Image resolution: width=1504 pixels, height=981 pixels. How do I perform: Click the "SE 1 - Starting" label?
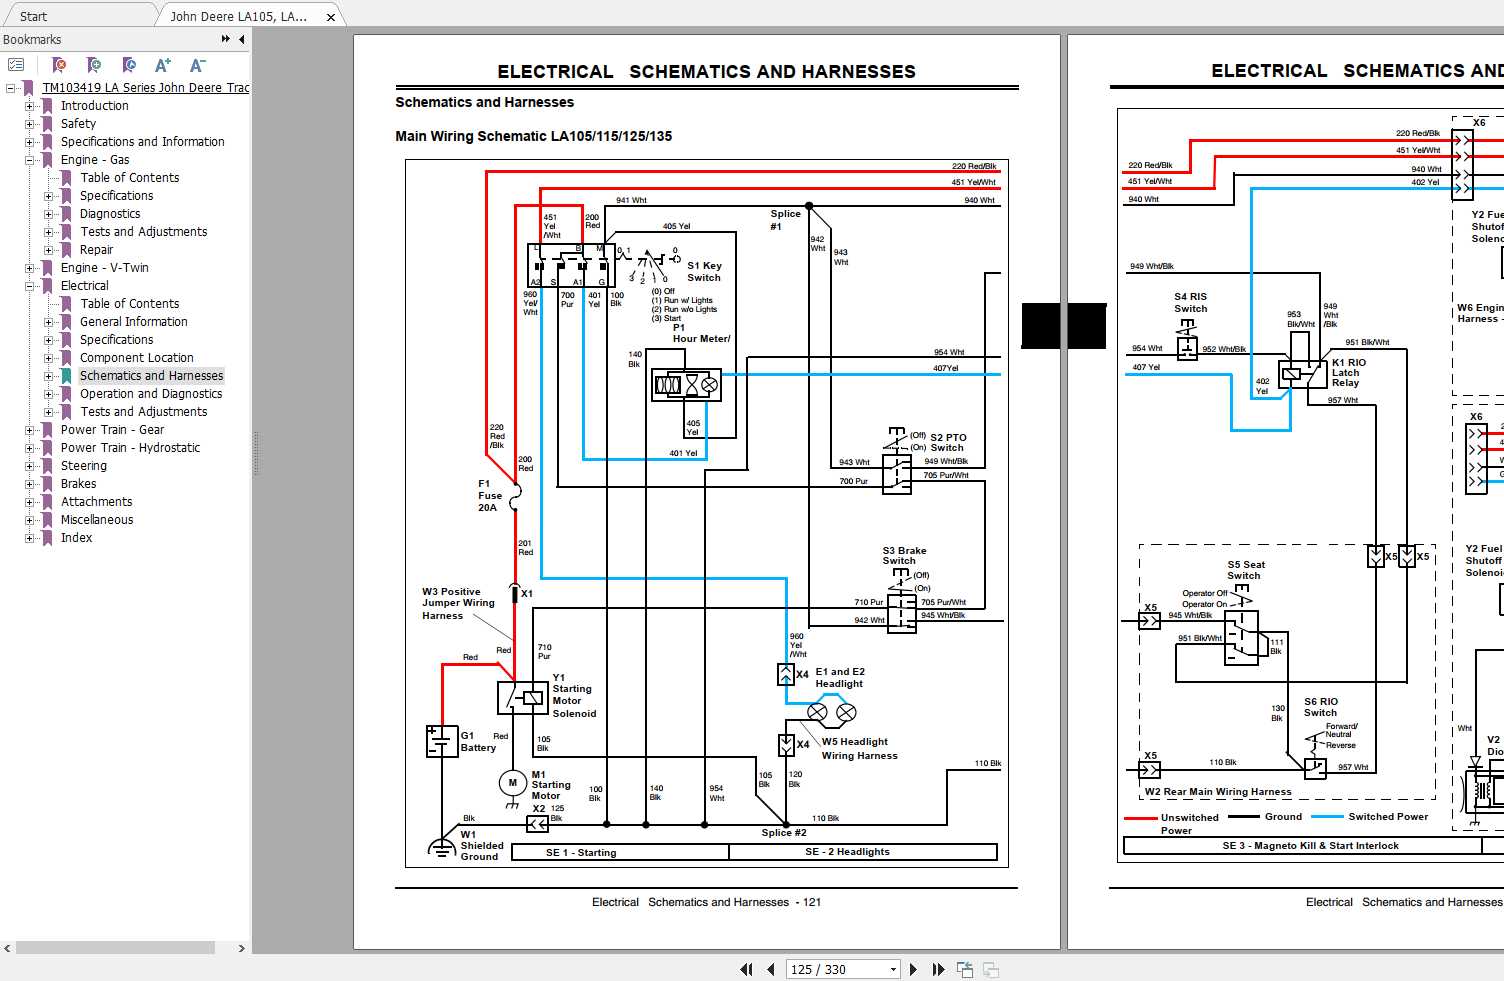click(x=581, y=853)
